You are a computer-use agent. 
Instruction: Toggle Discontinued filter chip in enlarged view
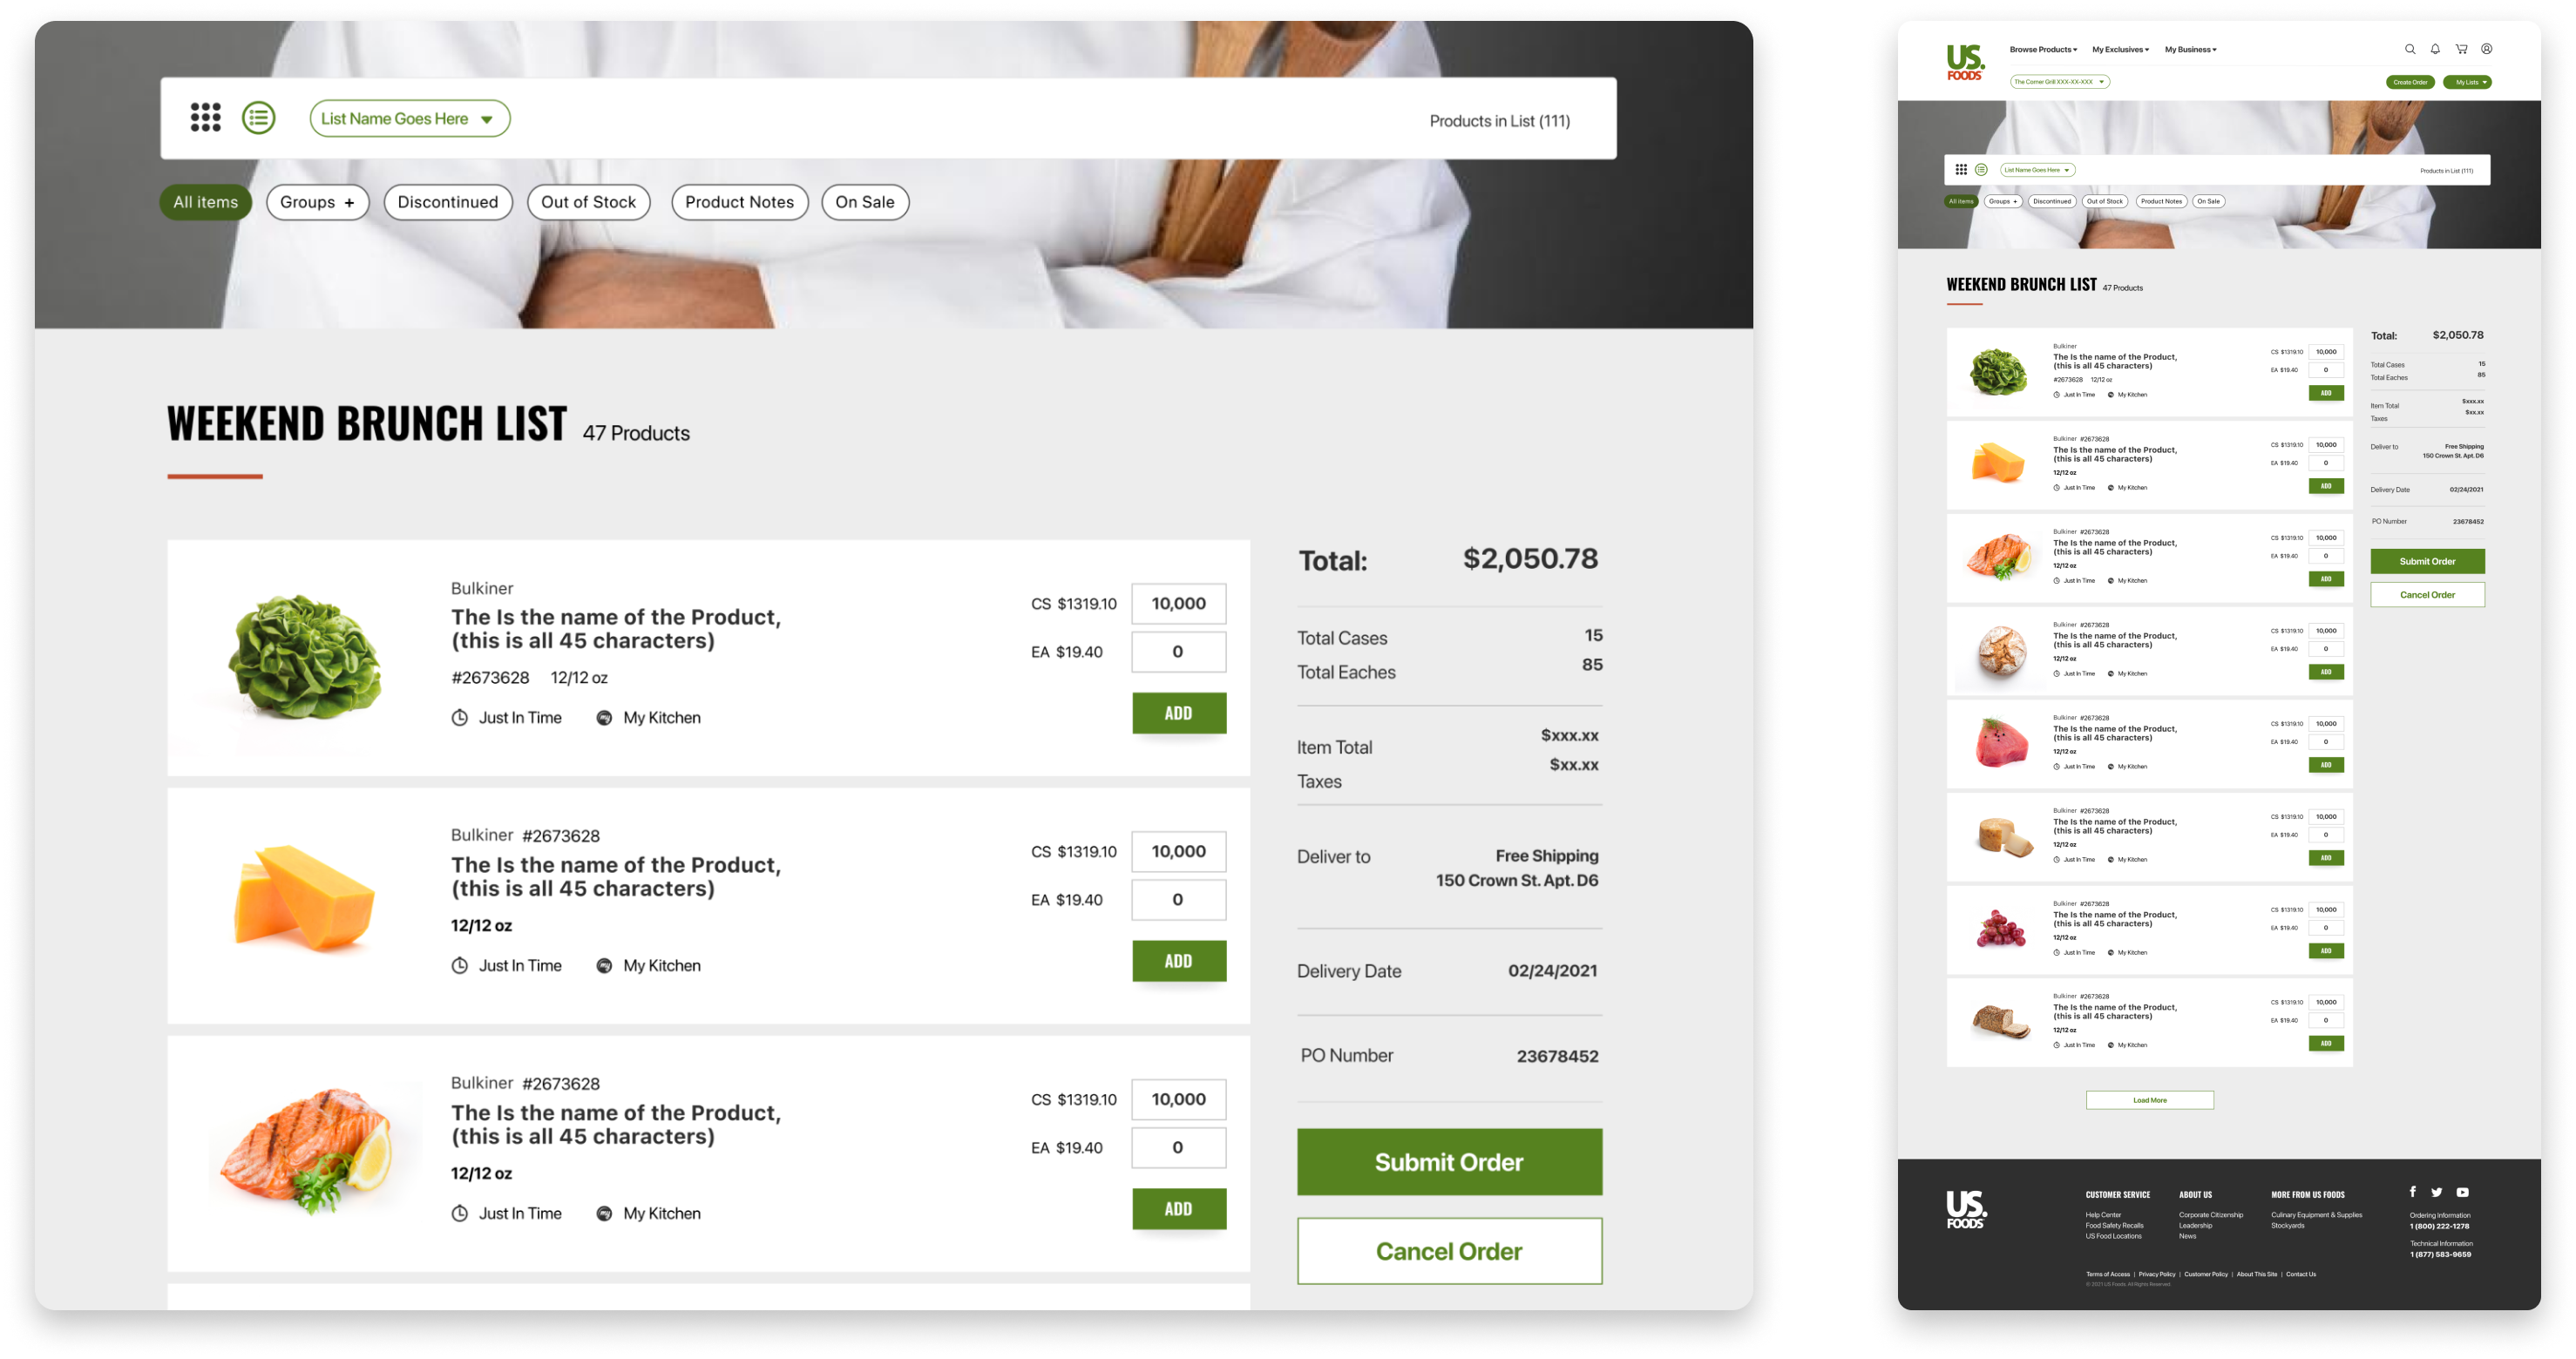448,202
